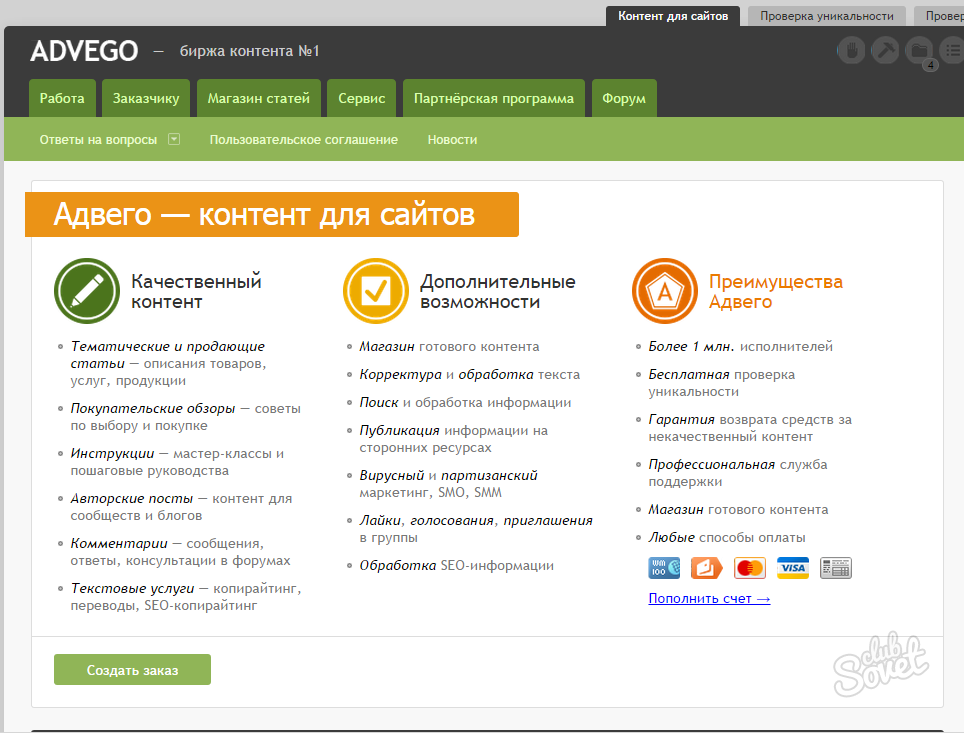The height and width of the screenshot is (733, 964).
Task: Click Бесплатная проверка уникальности item
Action: [x=721, y=383]
